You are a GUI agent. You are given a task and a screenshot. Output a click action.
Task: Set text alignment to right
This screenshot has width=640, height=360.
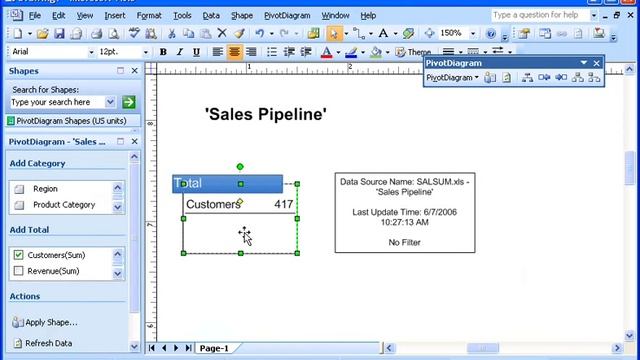click(x=251, y=52)
